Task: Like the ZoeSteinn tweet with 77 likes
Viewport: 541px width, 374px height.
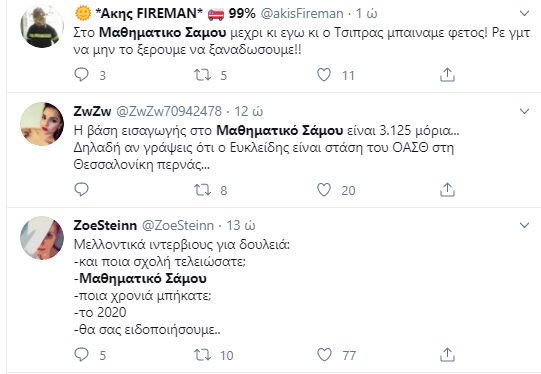Action: click(x=324, y=354)
